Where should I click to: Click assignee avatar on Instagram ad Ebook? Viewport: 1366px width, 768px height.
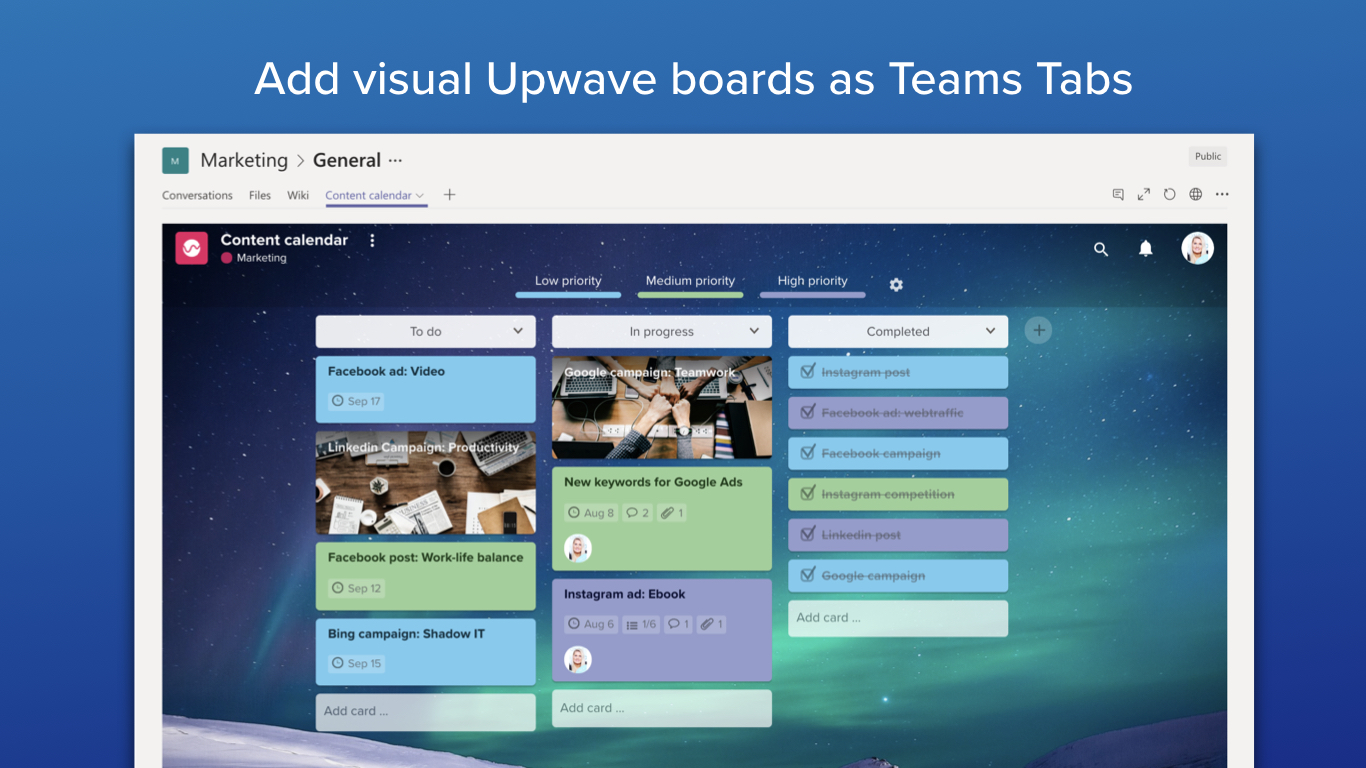(x=578, y=660)
